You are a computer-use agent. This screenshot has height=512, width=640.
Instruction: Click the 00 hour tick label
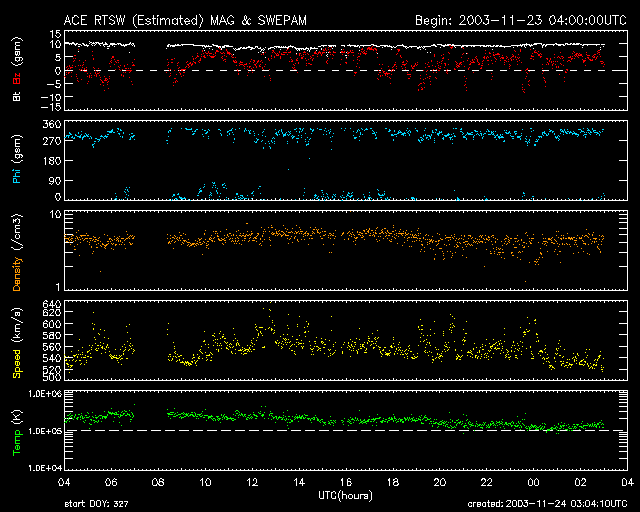(x=533, y=483)
